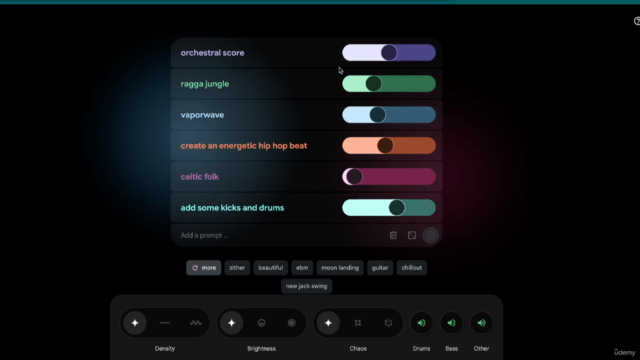Click the Brightness label
The height and width of the screenshot is (360, 640).
pos(262,349)
